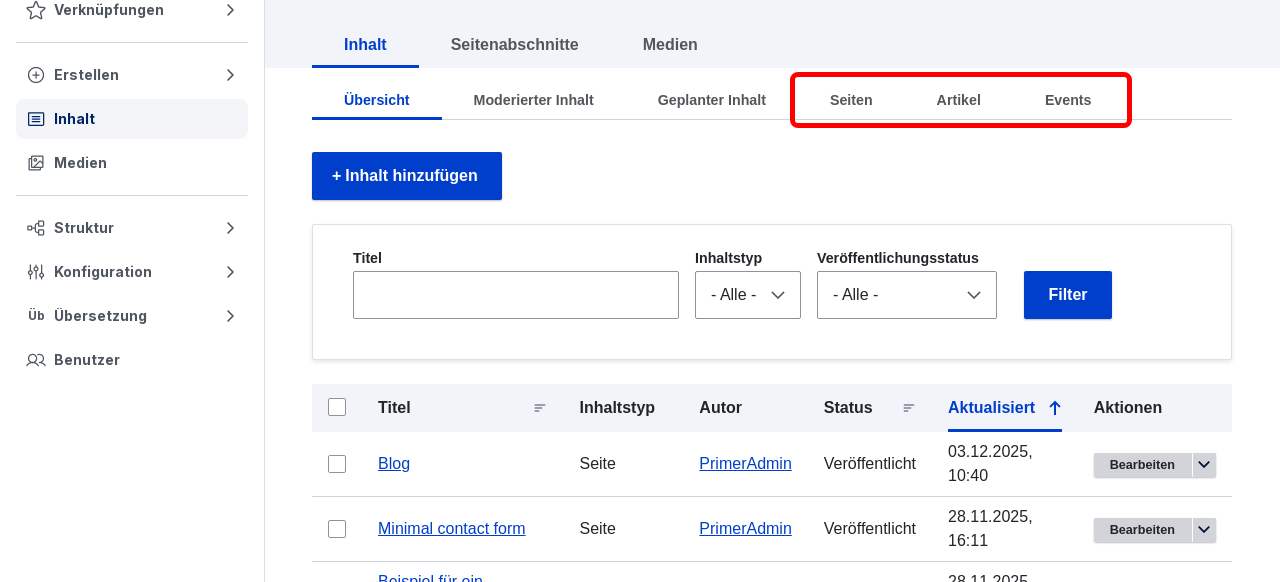Click the Medien sidebar image icon
The height and width of the screenshot is (582, 1280).
(x=36, y=163)
